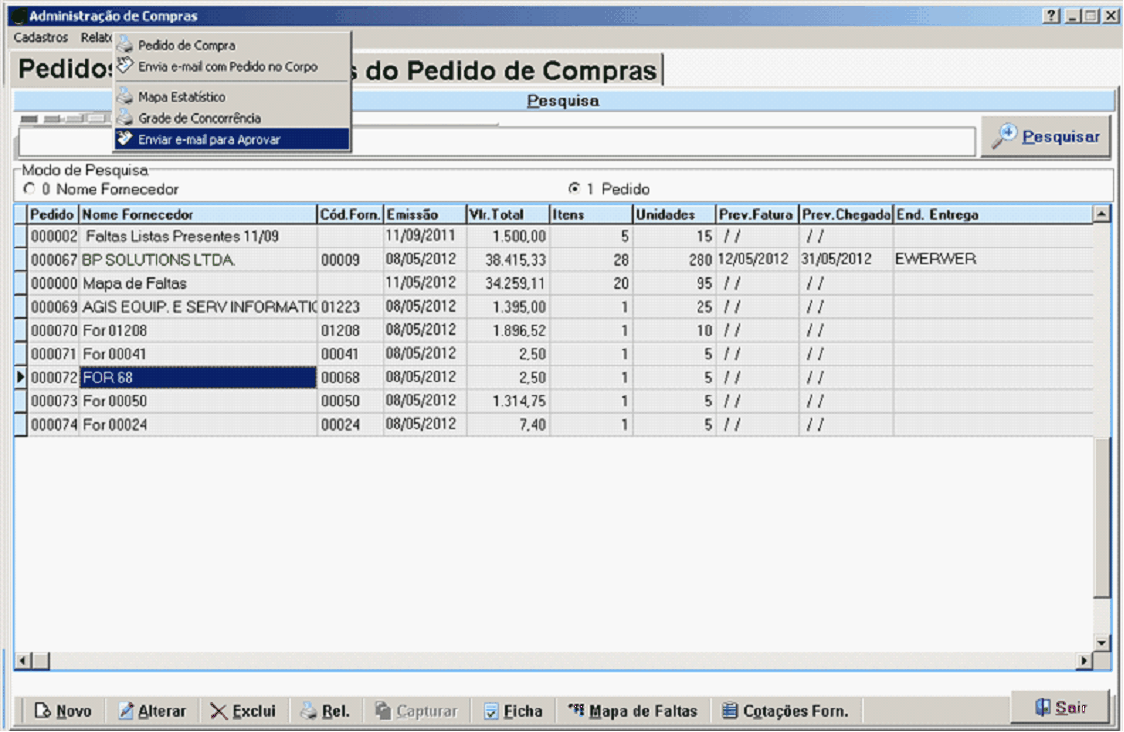Click the Alterar edit button
The width and height of the screenshot is (1124, 732).
click(x=152, y=711)
